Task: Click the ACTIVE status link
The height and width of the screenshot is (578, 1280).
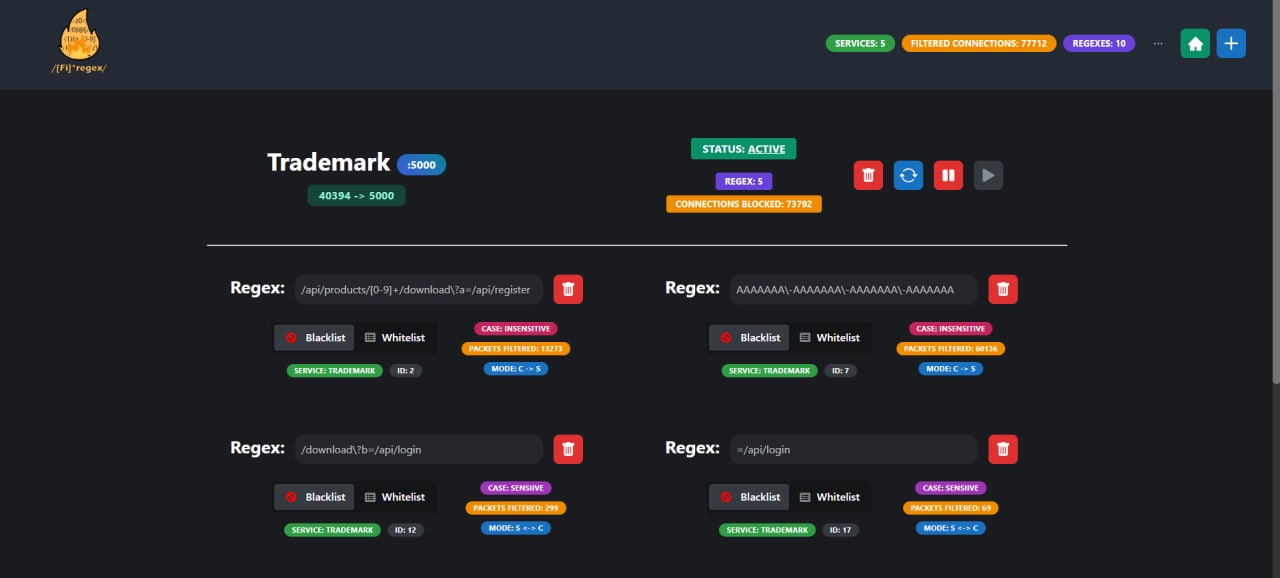Action: click(743, 148)
